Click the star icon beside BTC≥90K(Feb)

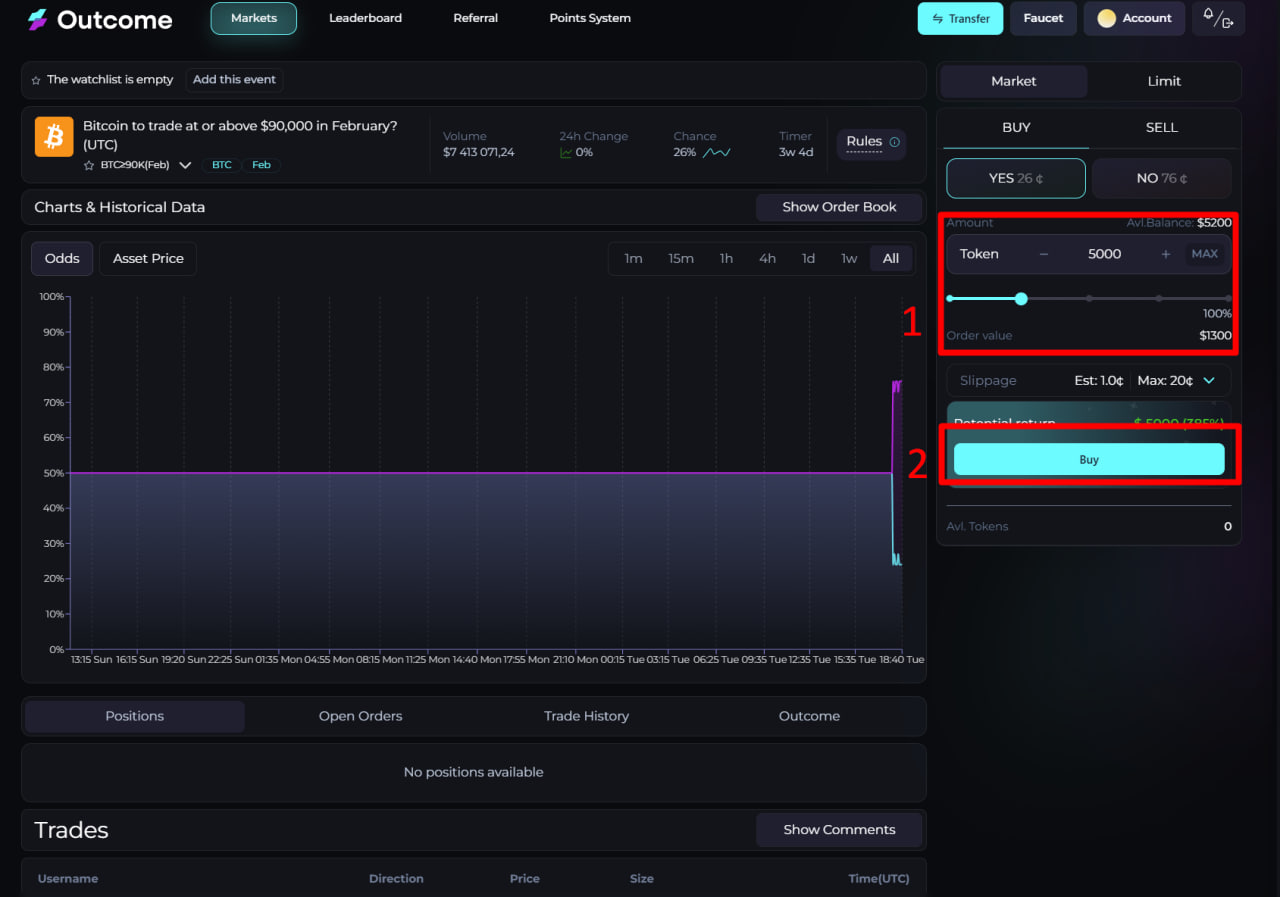(x=89, y=165)
